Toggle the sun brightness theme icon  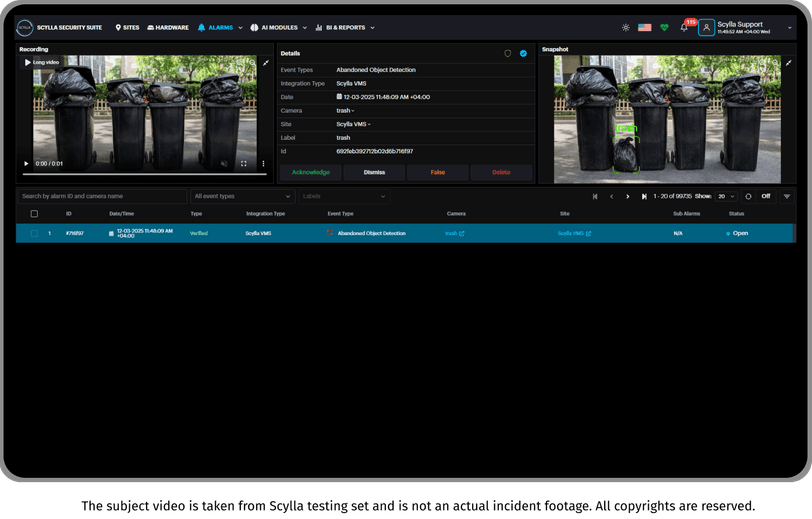[626, 27]
